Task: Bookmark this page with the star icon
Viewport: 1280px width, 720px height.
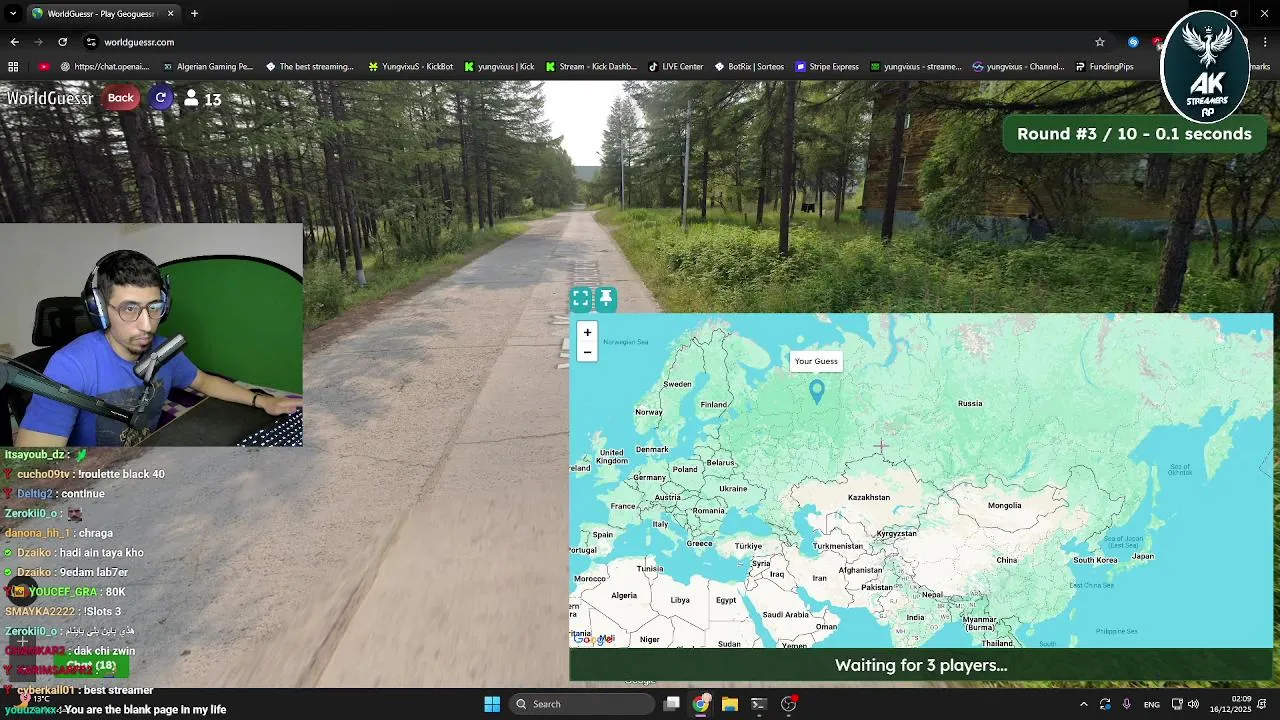Action: pos(1100,42)
